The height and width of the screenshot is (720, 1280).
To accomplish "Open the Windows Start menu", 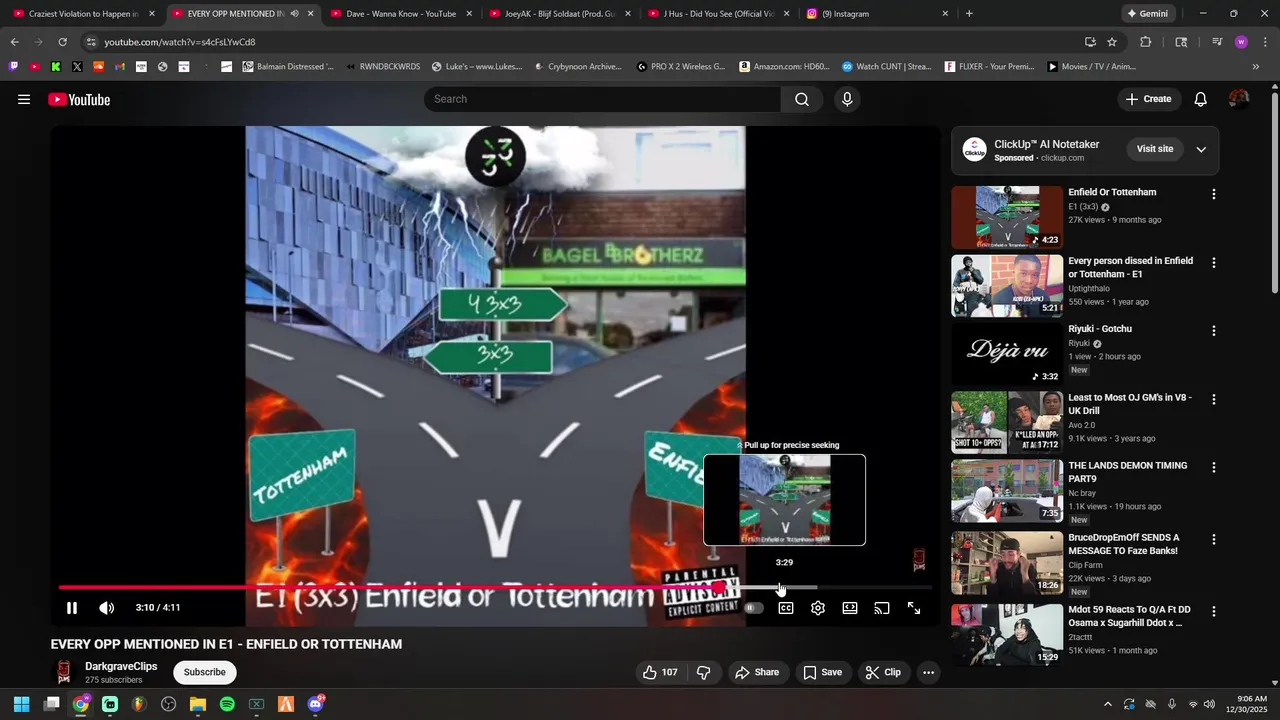I will [21, 704].
